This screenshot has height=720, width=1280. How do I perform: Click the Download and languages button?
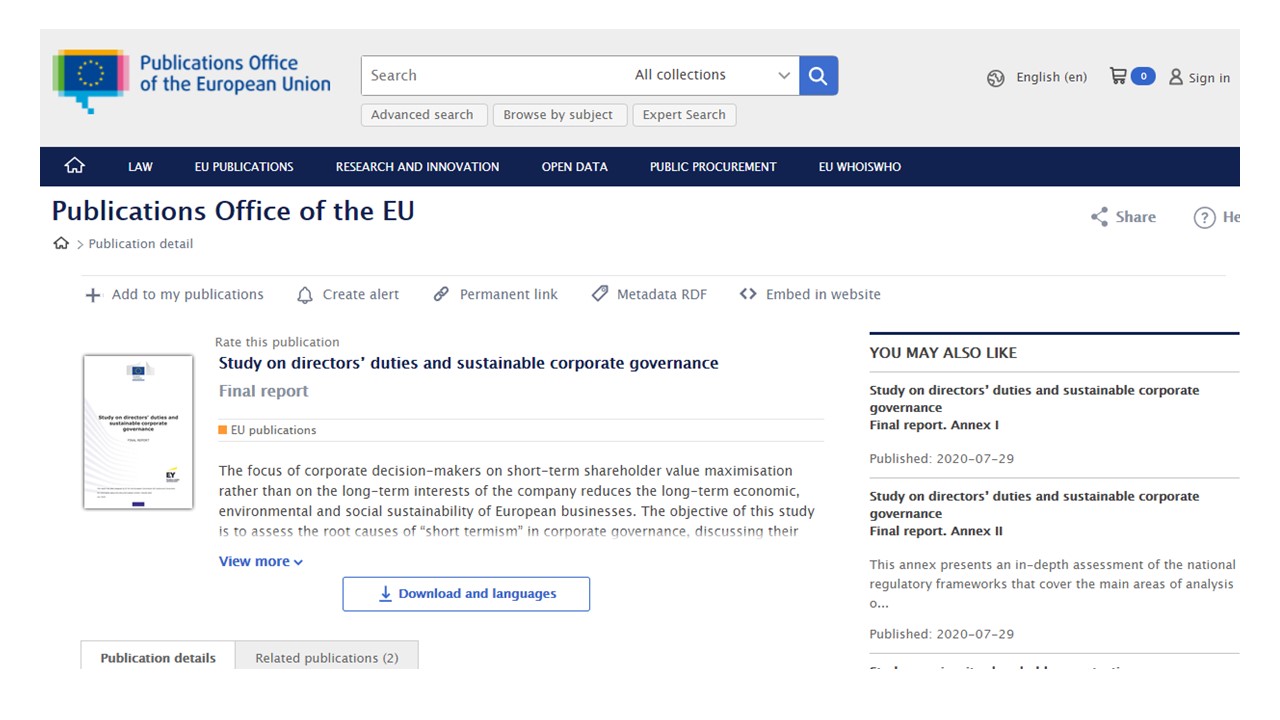pyautogui.click(x=466, y=594)
